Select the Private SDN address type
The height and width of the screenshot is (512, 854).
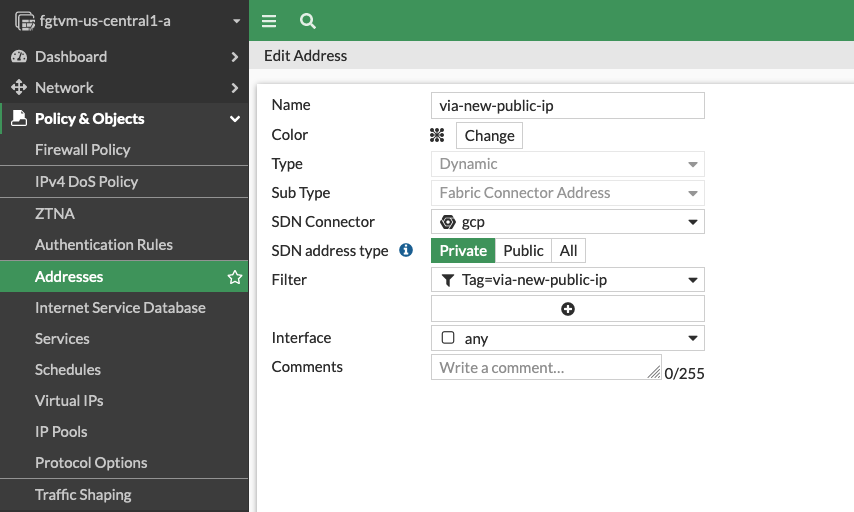point(463,251)
